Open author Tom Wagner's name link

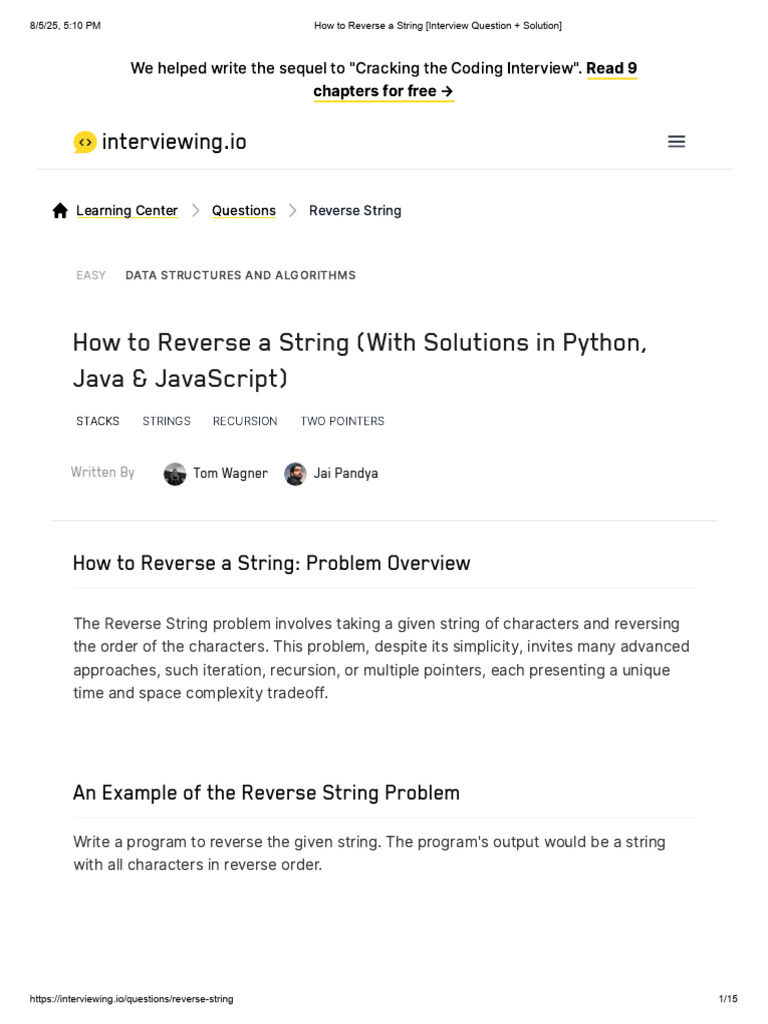[x=230, y=474]
